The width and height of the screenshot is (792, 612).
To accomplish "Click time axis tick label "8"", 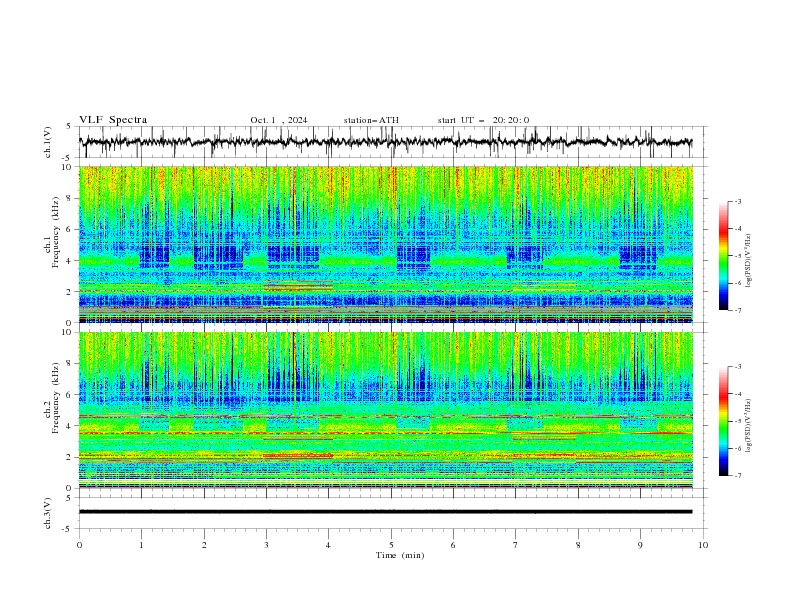I will coord(578,545).
